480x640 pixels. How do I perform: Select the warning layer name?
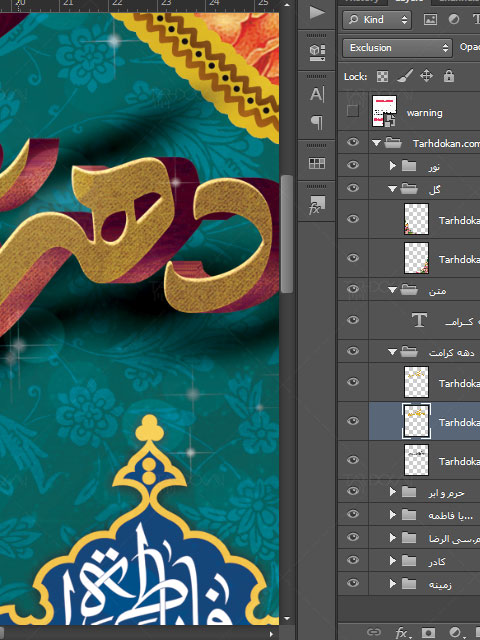click(424, 113)
